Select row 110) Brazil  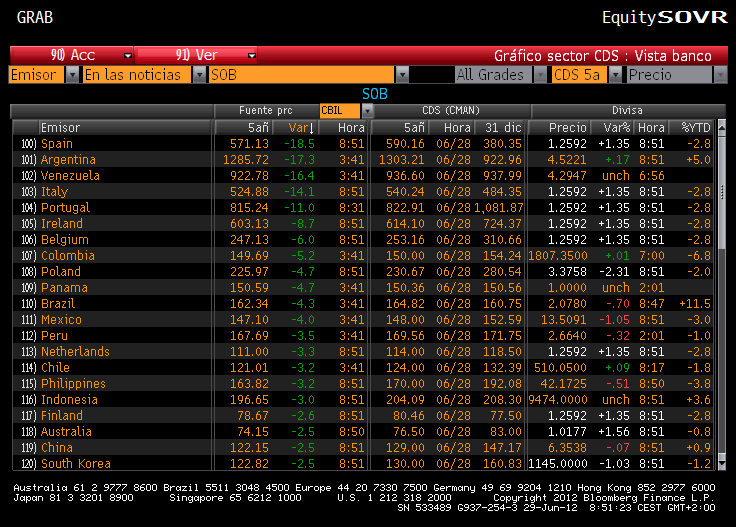tap(362, 303)
